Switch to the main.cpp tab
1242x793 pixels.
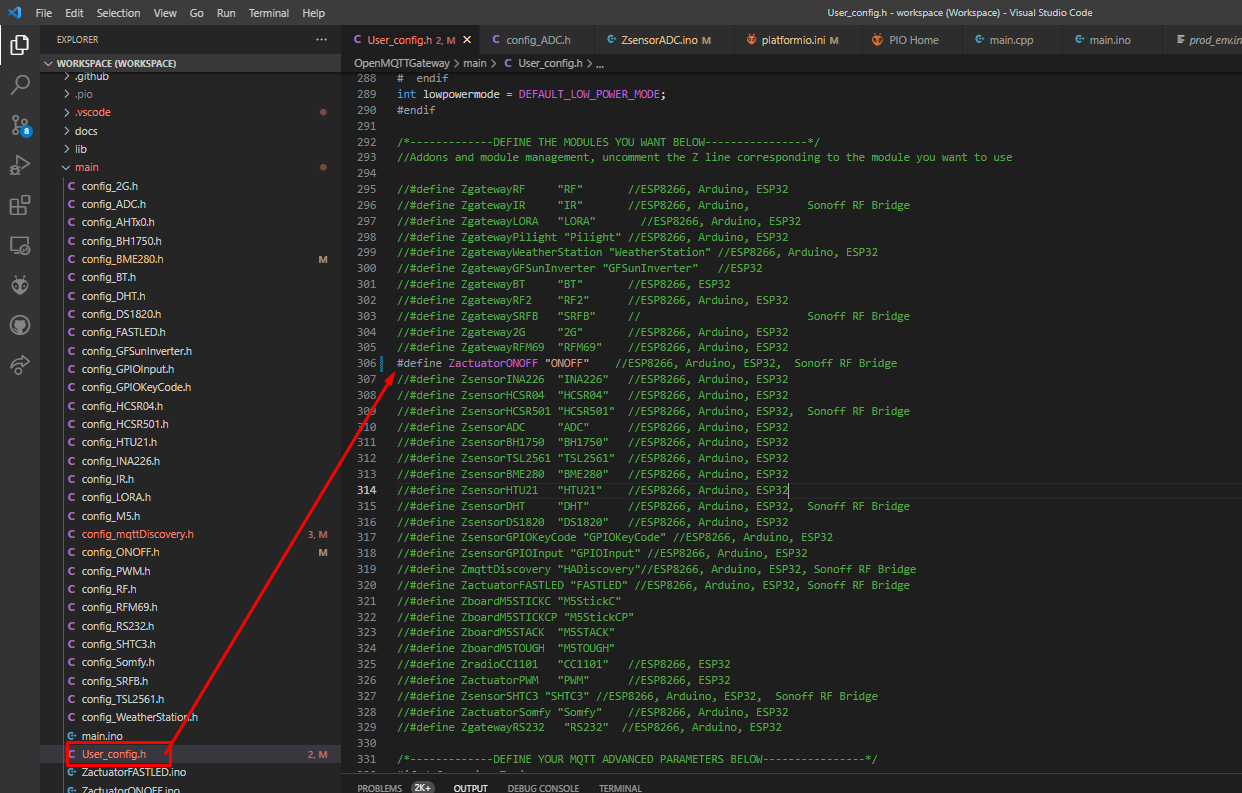1010,40
